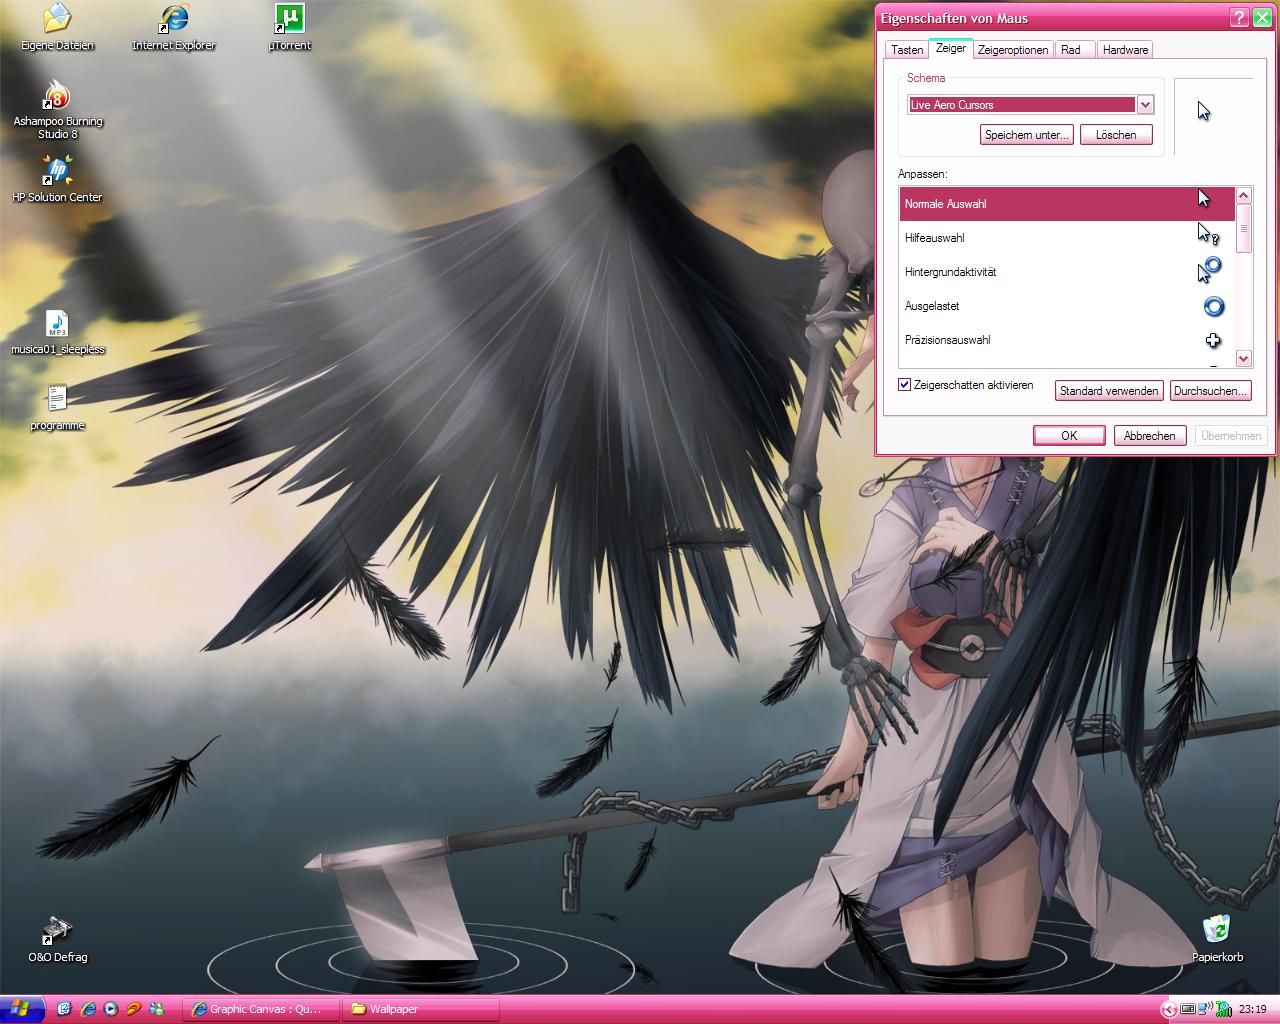Close the Eigenschaften von Maus dialog
This screenshot has width=1280, height=1024.
click(1261, 18)
